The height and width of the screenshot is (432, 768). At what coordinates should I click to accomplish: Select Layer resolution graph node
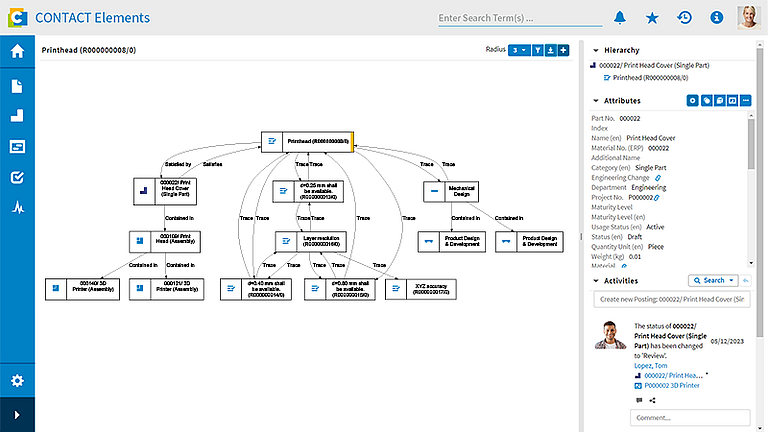[x=311, y=241]
